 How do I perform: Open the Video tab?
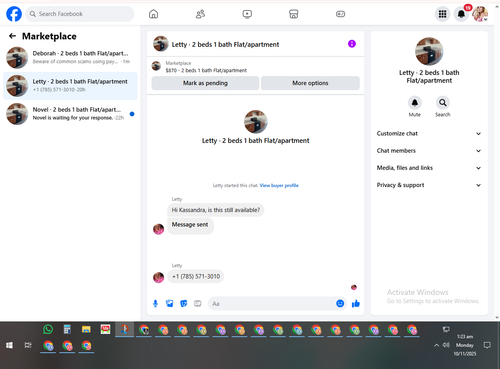(x=247, y=14)
